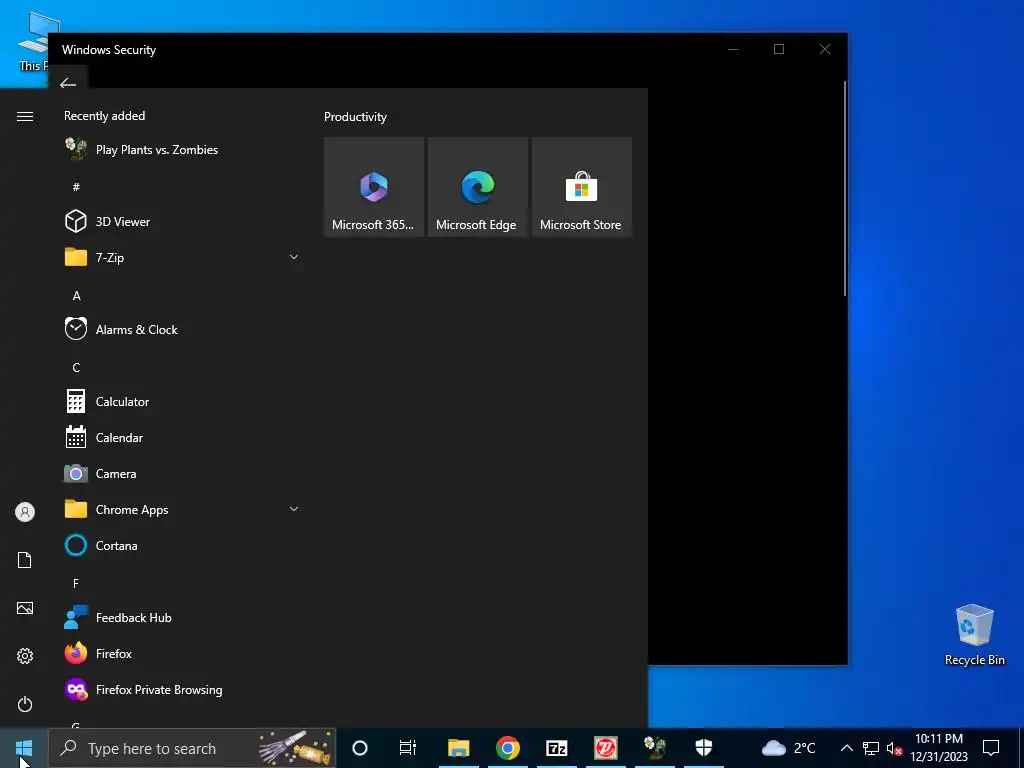Open the 7-Zip folder entry
This screenshot has width=1024, height=768.
pos(182,257)
